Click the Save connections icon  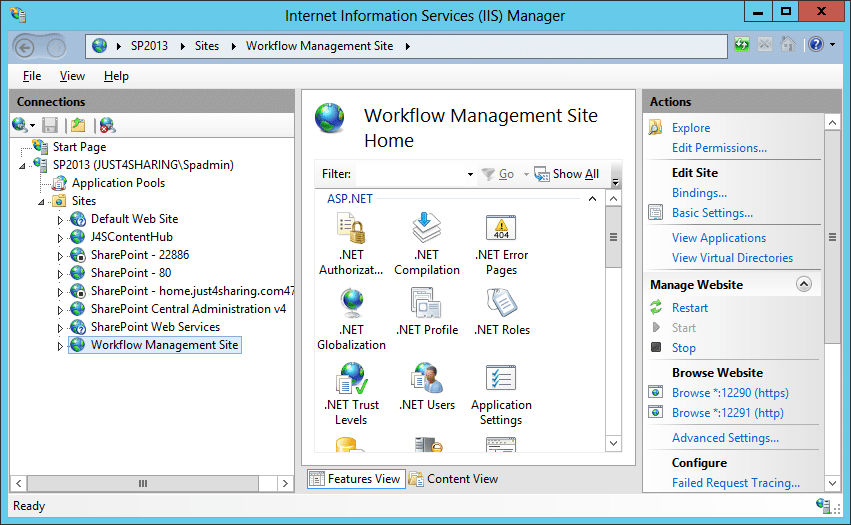pyautogui.click(x=50, y=125)
